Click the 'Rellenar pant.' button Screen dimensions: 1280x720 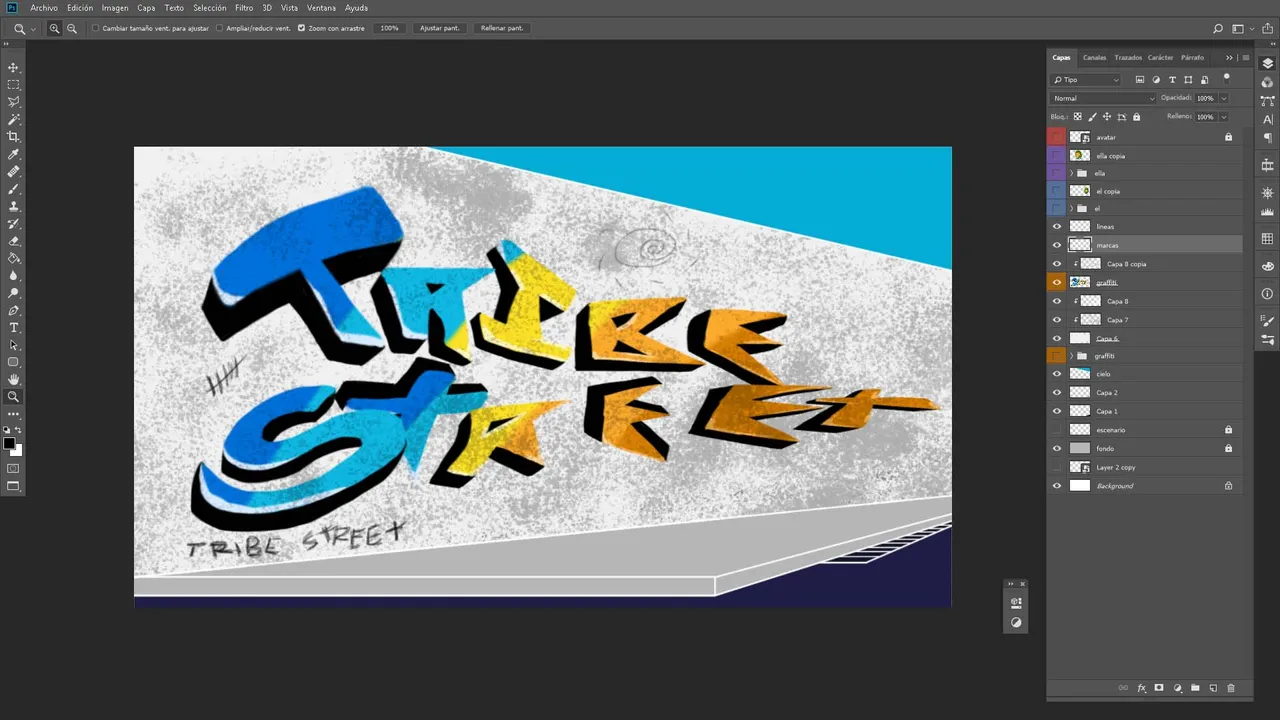(x=502, y=28)
